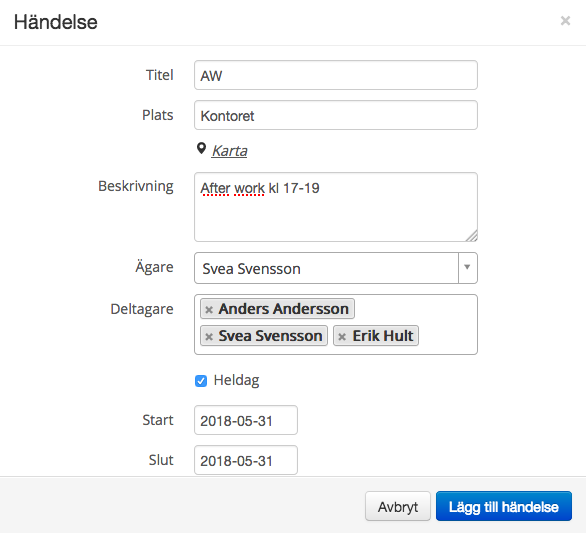
Task: Focus the Titel input field
Action: 336,75
